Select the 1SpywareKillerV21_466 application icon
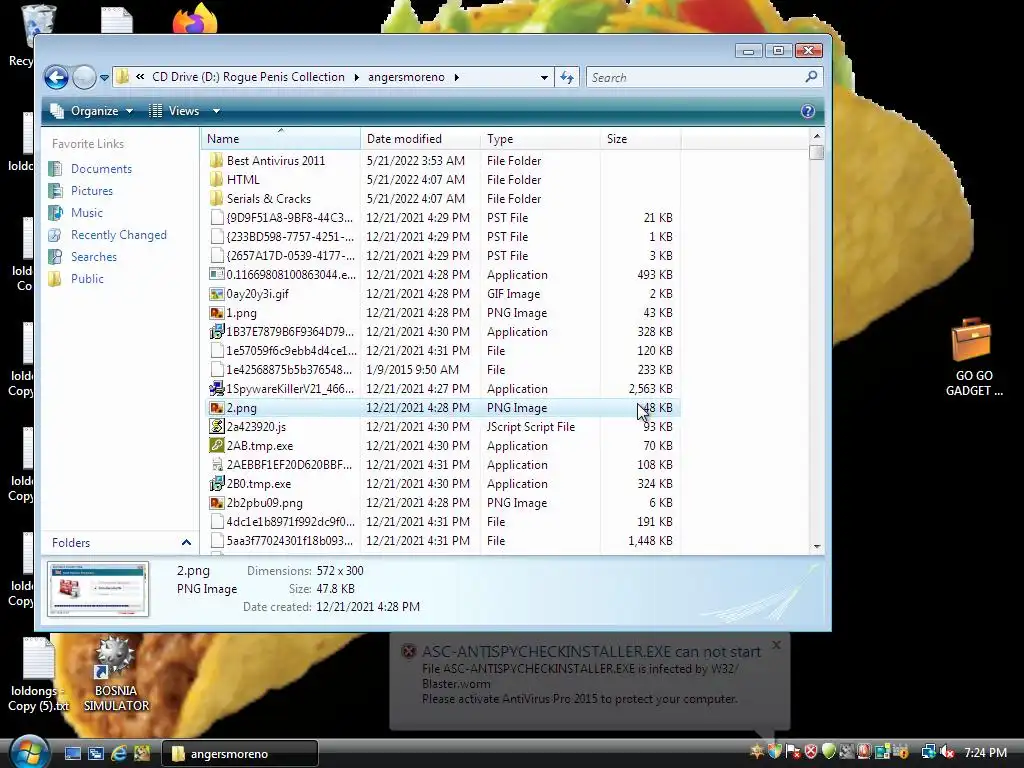1024x768 pixels. (x=217, y=389)
